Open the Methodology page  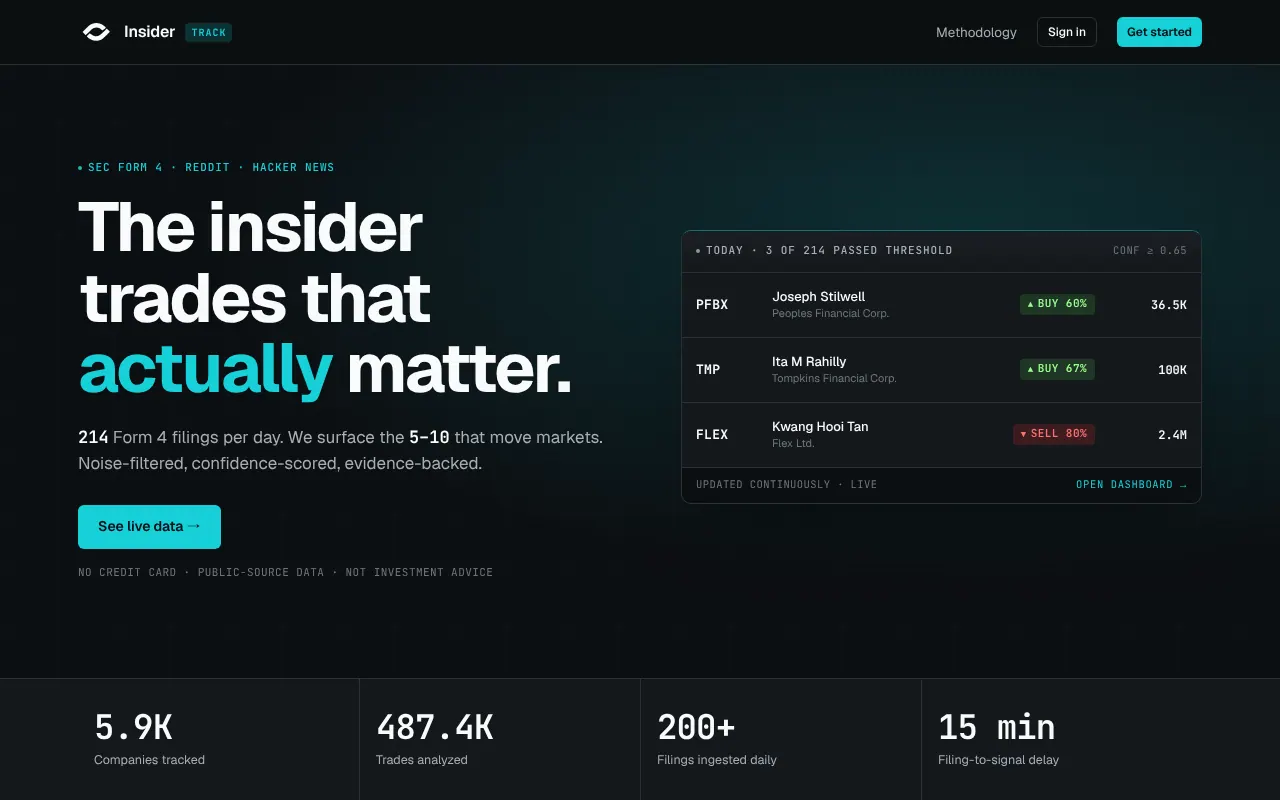976,32
